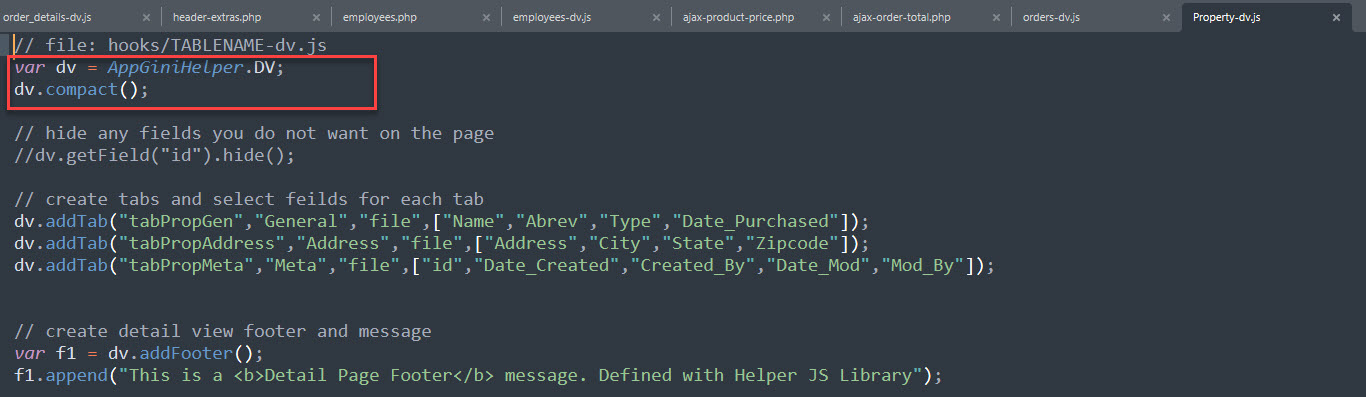Viewport: 1366px width, 397px height.
Task: Click the "Date_Mod" string
Action: (817, 265)
